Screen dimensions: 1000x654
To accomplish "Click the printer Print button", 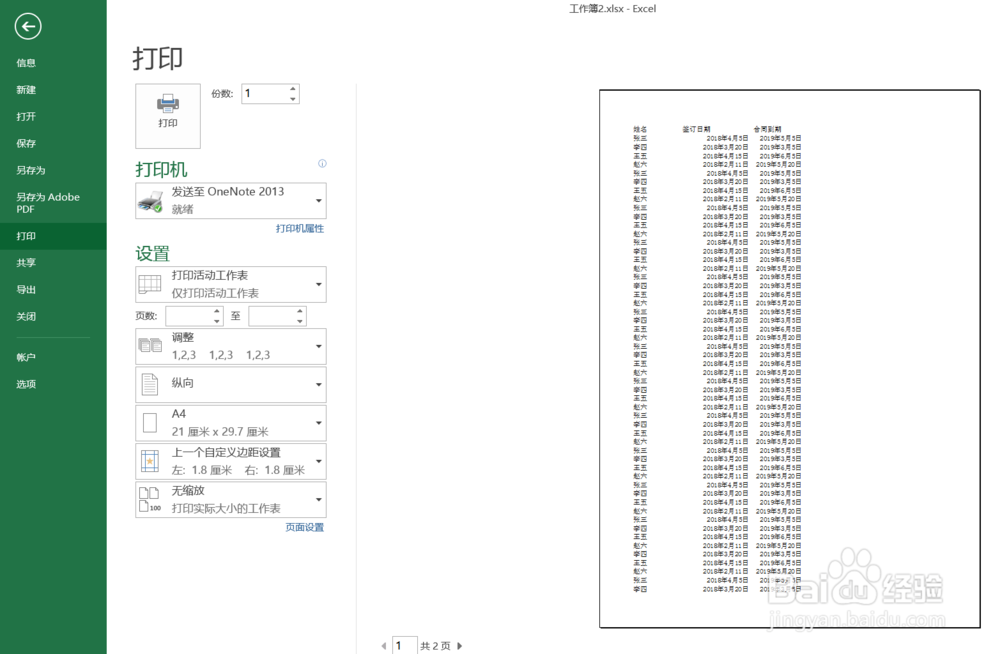I will 168,115.
